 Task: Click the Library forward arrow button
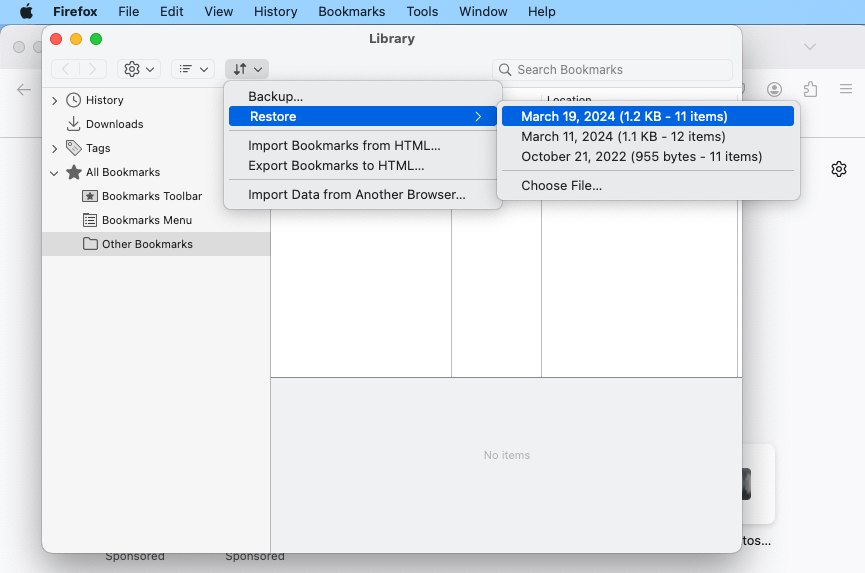pos(92,69)
